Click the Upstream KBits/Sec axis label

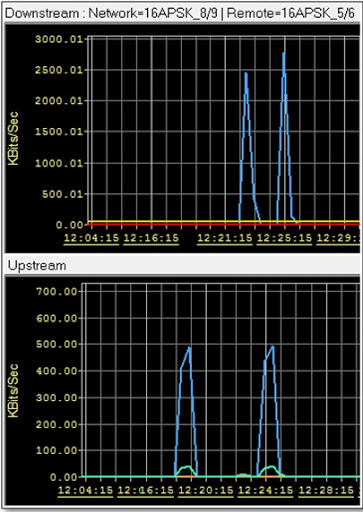tap(13, 391)
